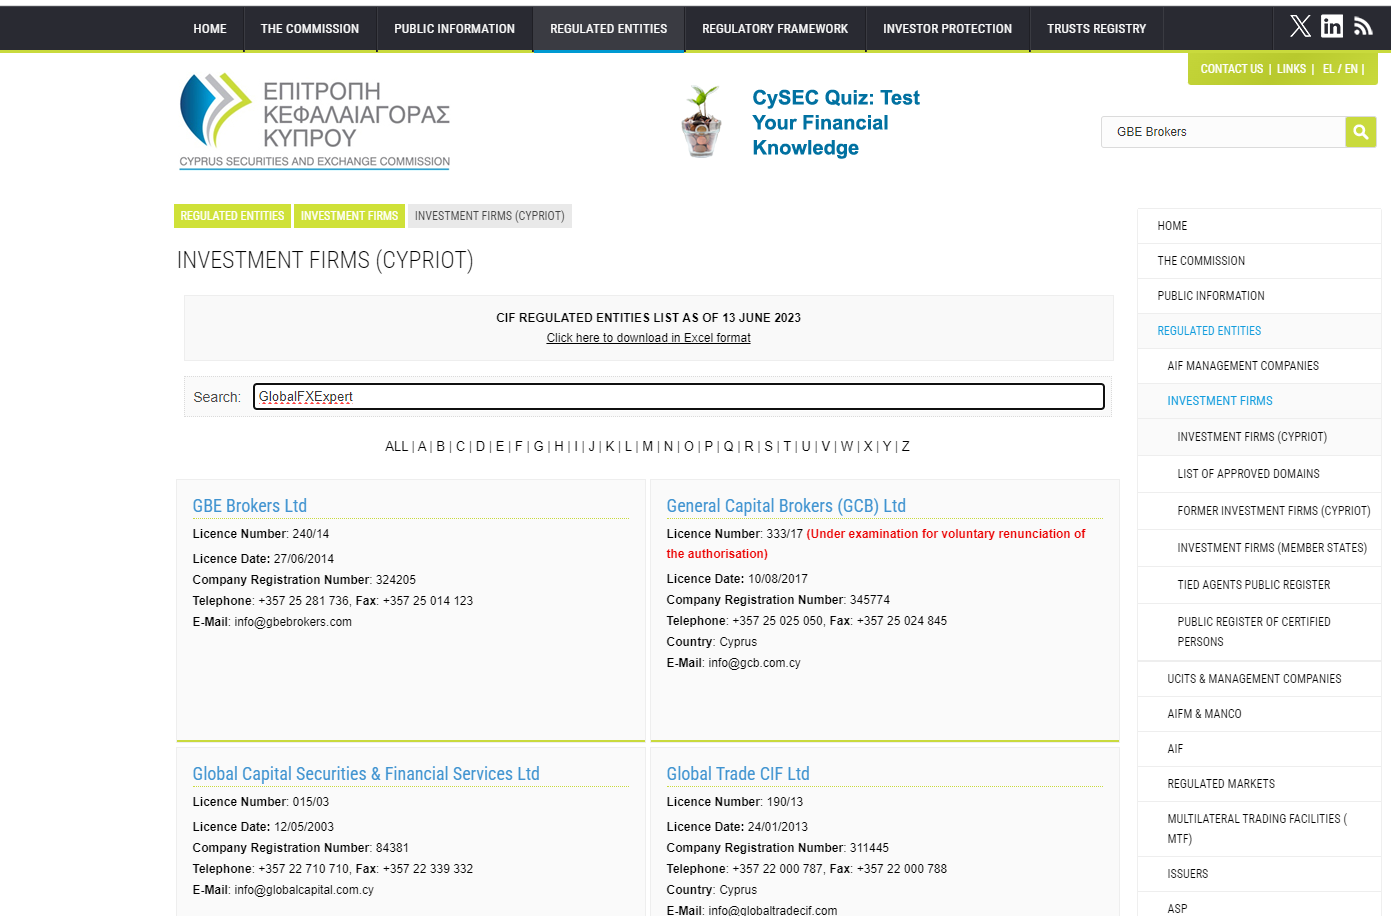Screen dimensions: 1391x916
Task: Open Multilateral Trading Facilities (MTF)
Action: point(1259,829)
